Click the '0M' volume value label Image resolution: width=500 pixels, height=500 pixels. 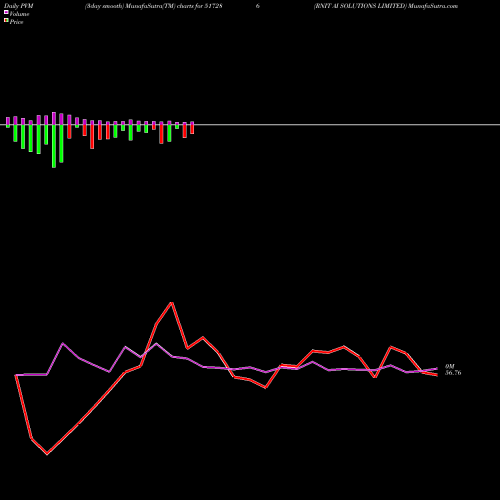click(450, 367)
